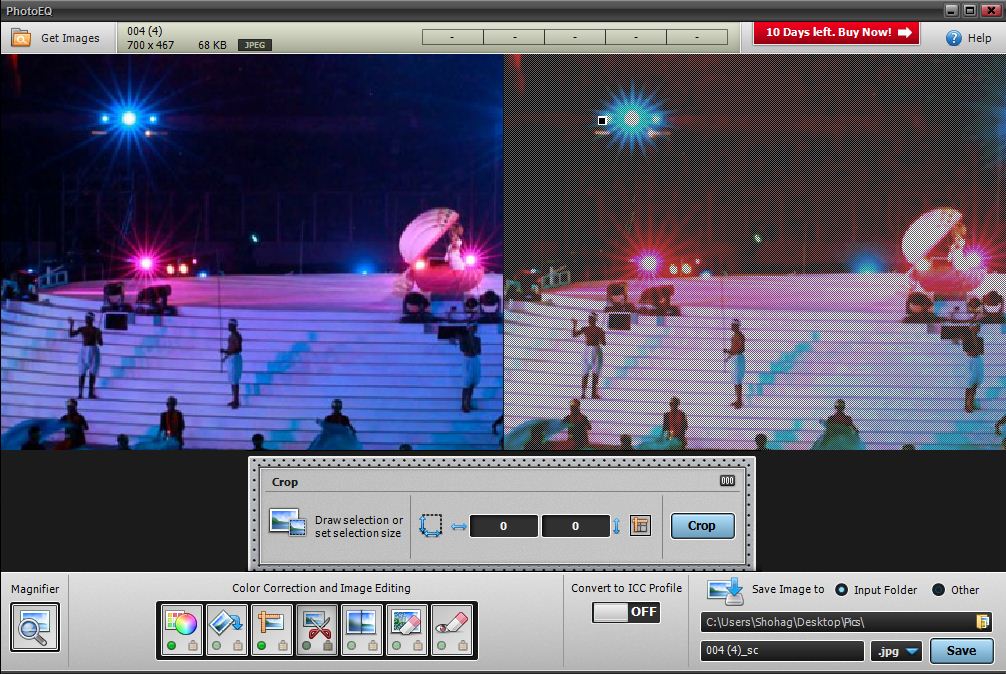Image resolution: width=1006 pixels, height=674 pixels.
Task: Select the Other save location option
Action: (938, 590)
